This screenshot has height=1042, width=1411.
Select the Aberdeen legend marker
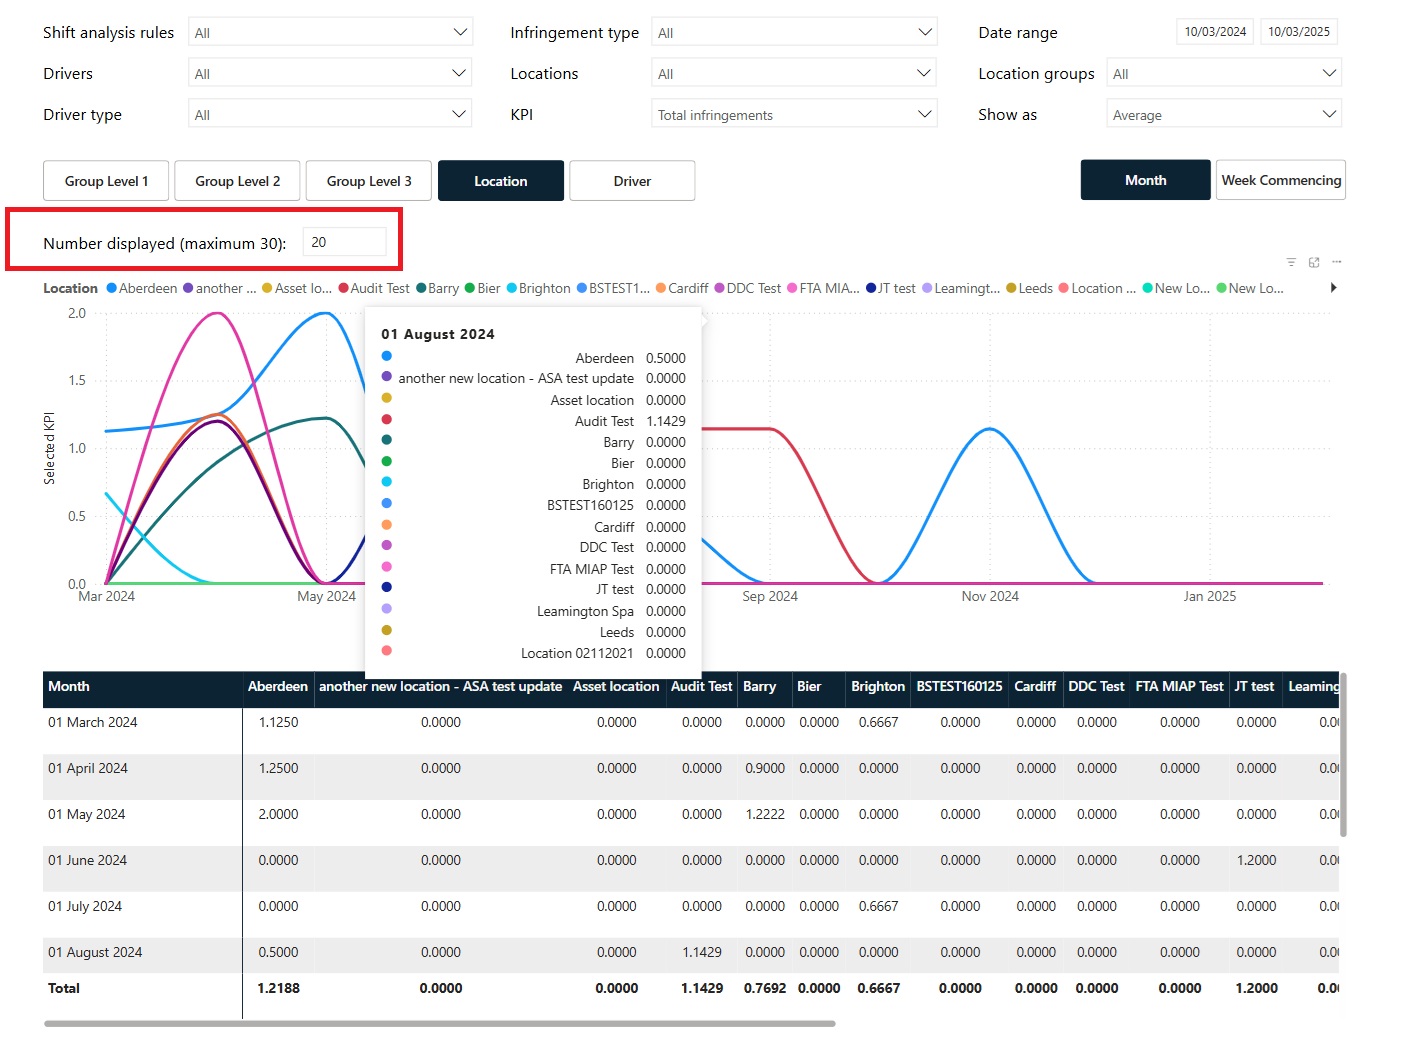tap(112, 288)
